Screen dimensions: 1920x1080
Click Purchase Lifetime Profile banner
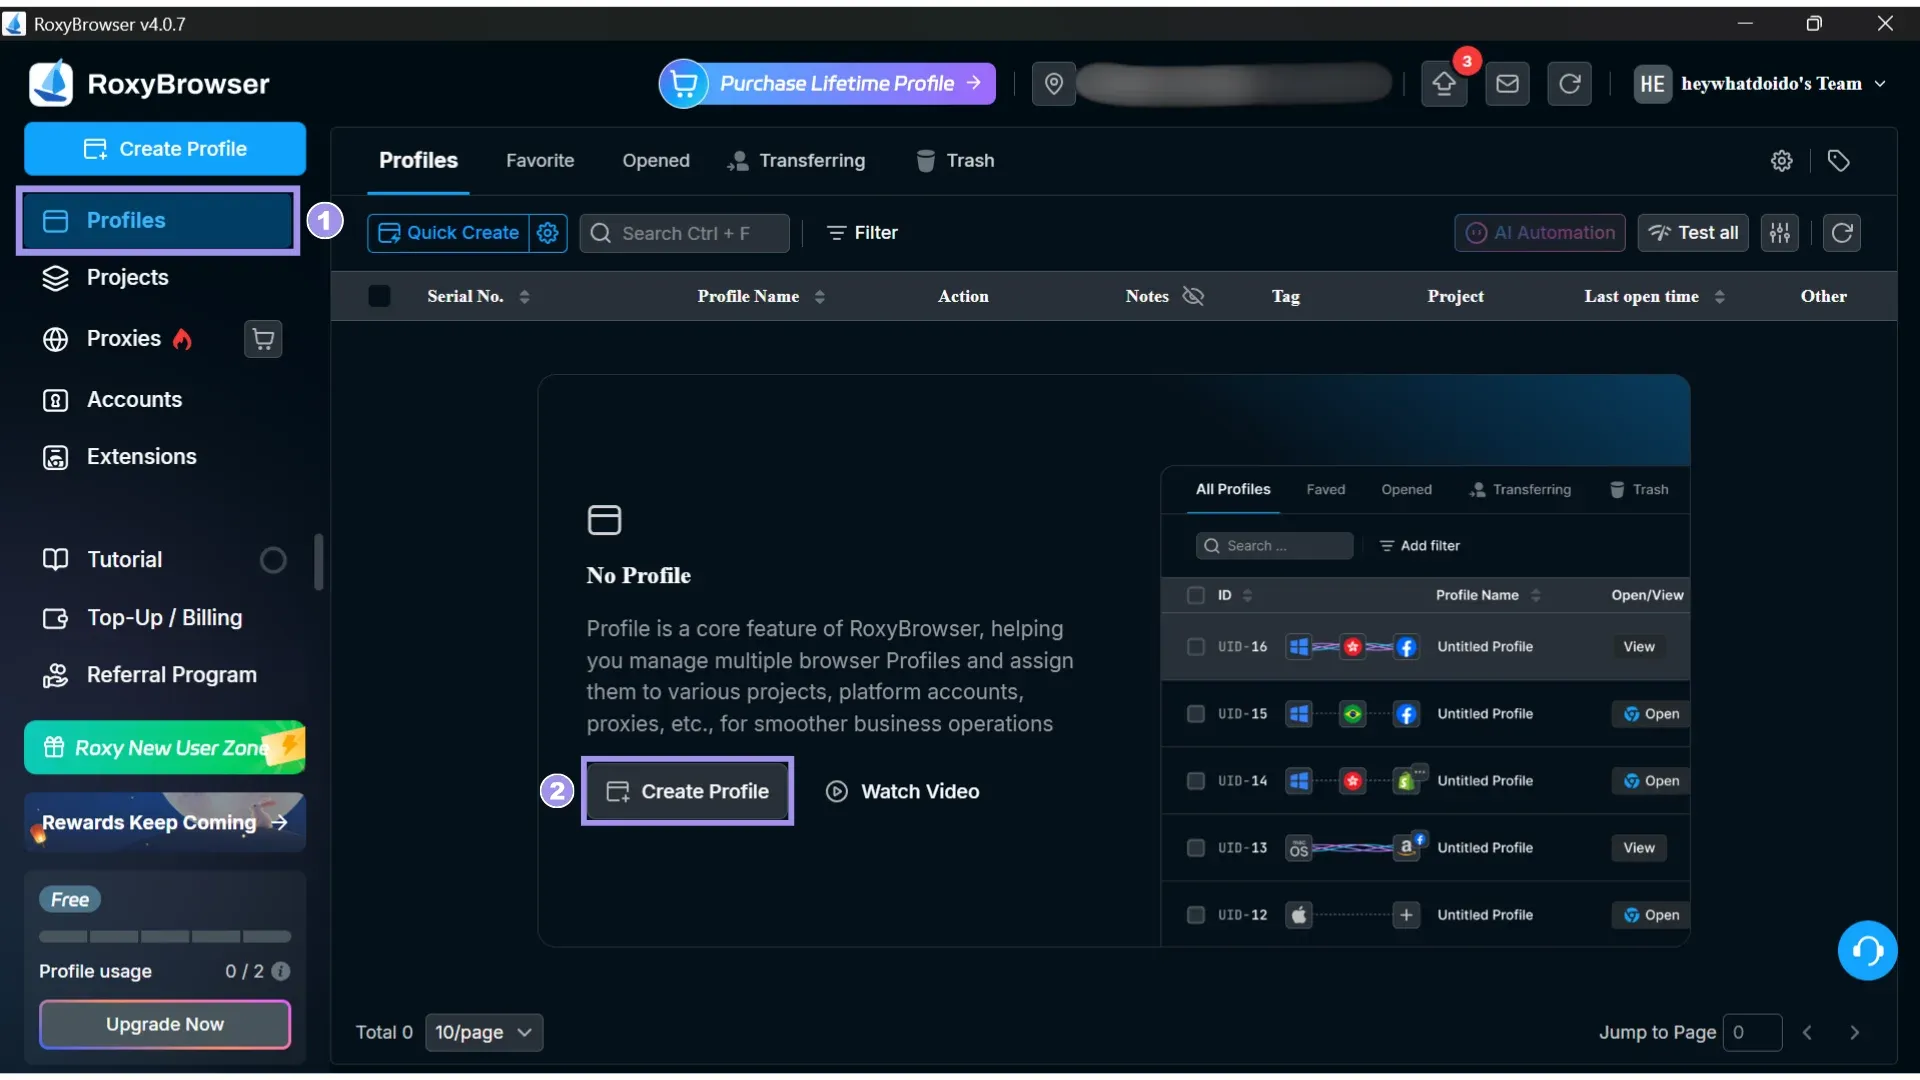827,84
